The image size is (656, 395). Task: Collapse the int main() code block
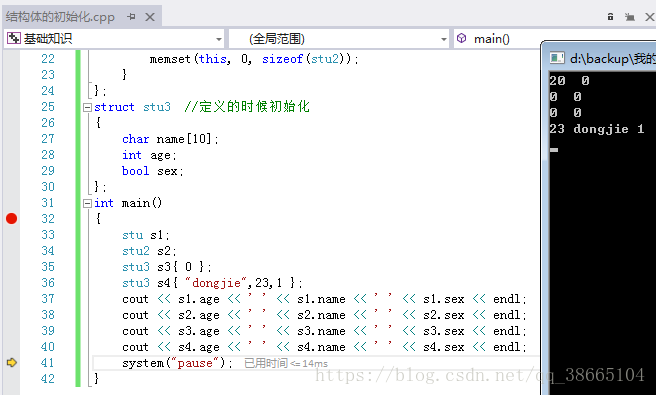pyautogui.click(x=87, y=203)
